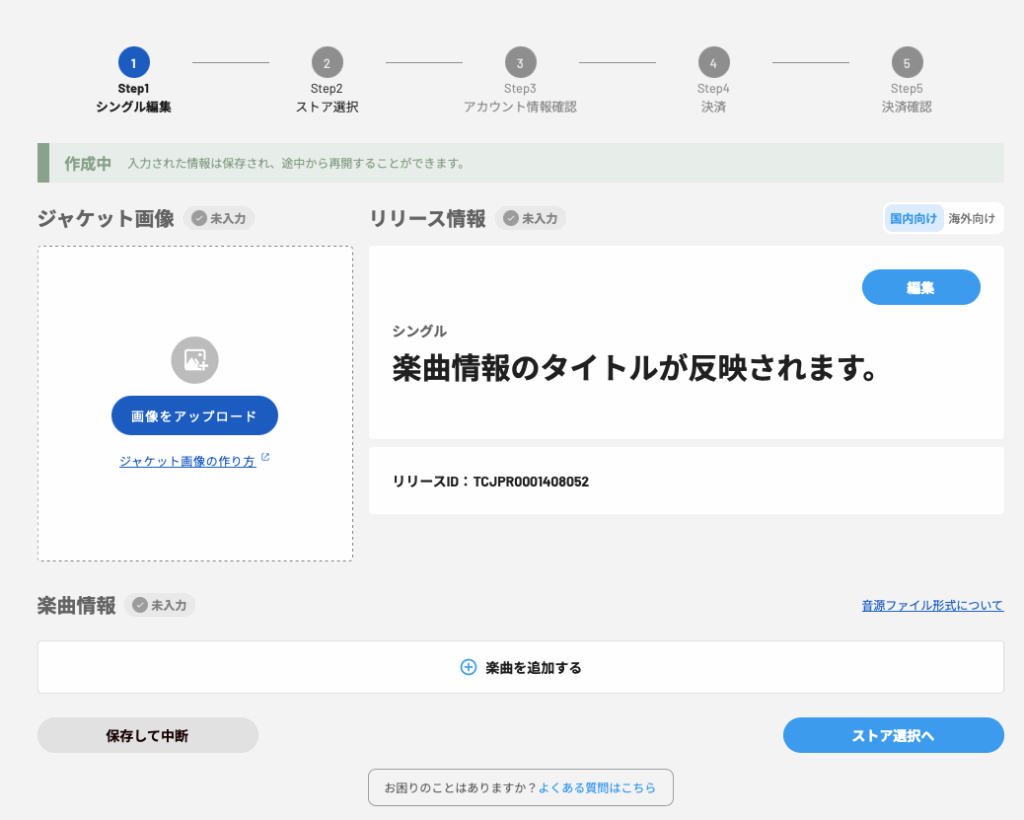Click the 楽曲情報 未入力 status check icon
The image size is (1024, 820).
140,605
